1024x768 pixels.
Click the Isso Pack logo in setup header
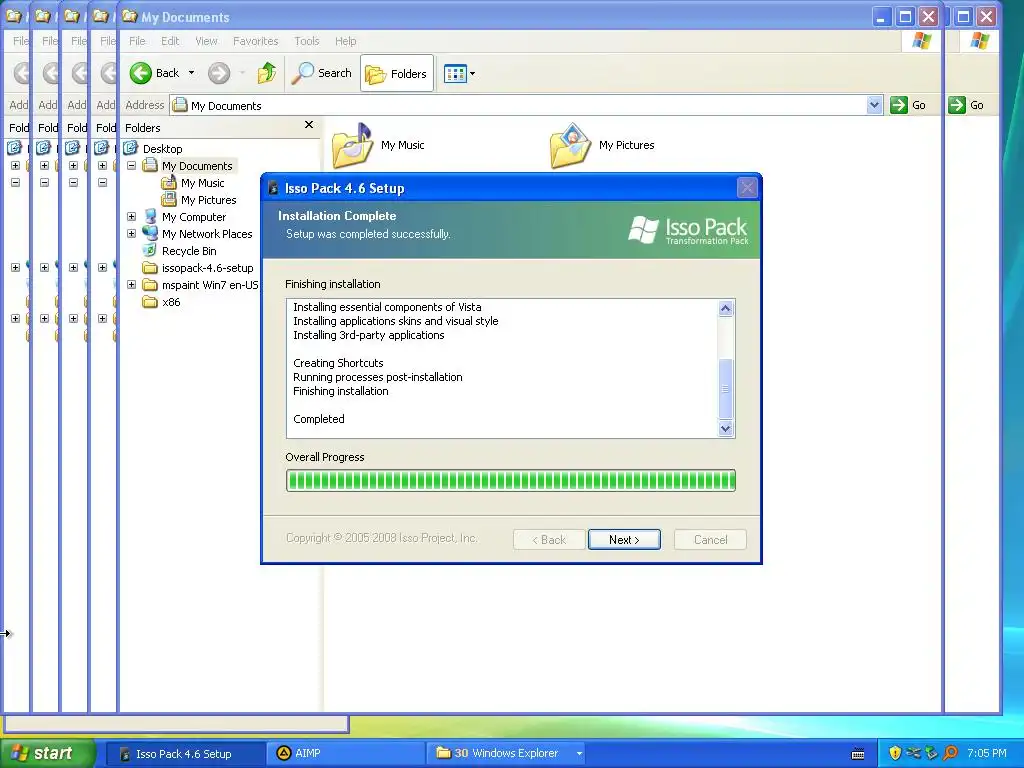coord(688,230)
